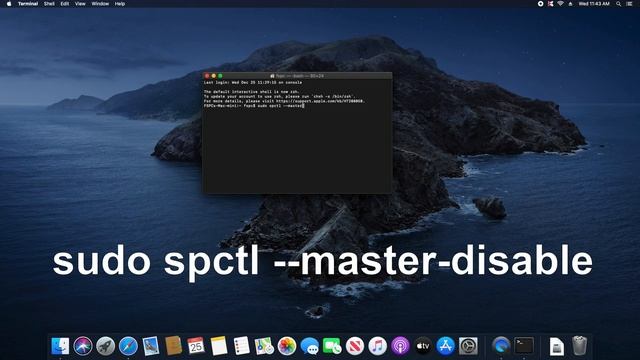Viewport: 640px width, 360px height.
Task: Open Launchpad rocket icon
Action: [105, 346]
